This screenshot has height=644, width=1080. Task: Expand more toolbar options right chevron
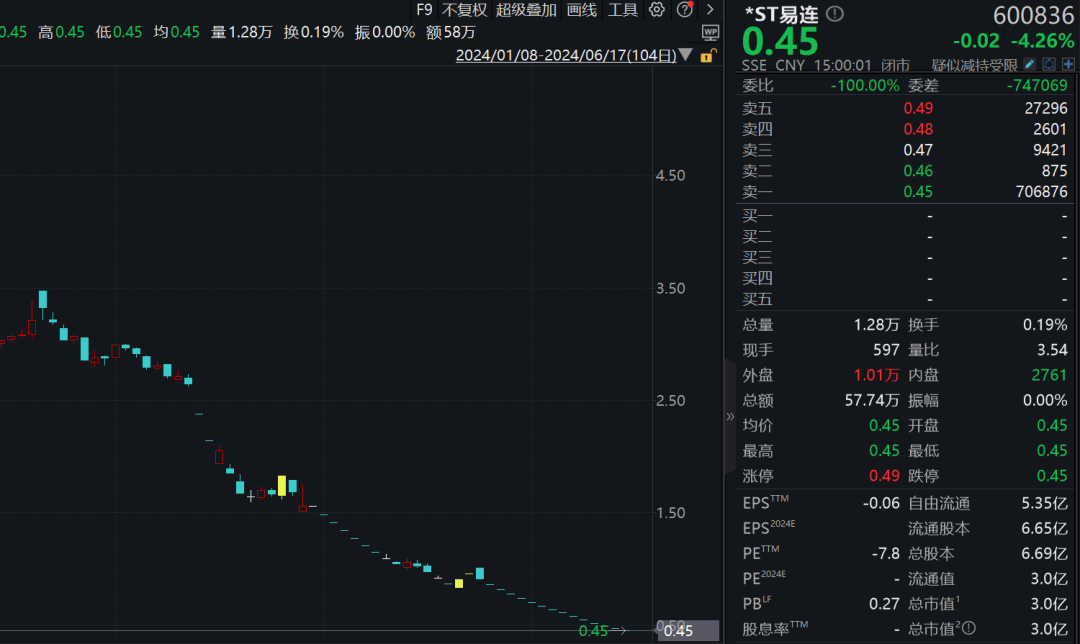(710, 10)
